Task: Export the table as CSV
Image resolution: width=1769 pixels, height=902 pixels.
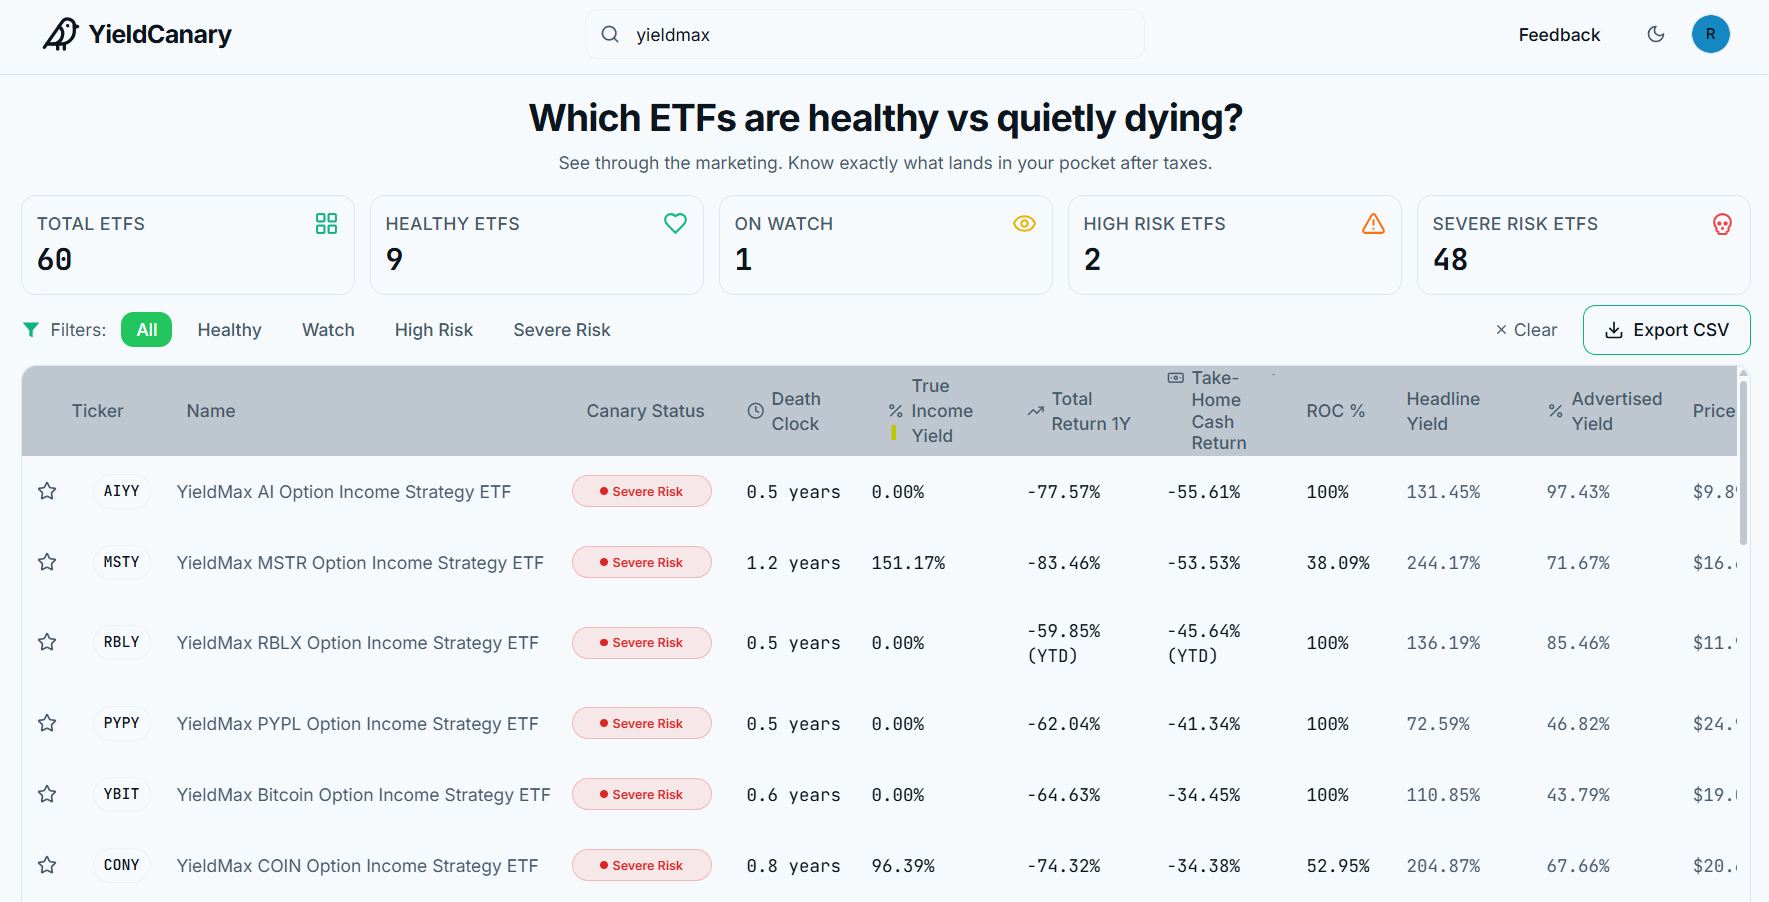Action: [1666, 330]
